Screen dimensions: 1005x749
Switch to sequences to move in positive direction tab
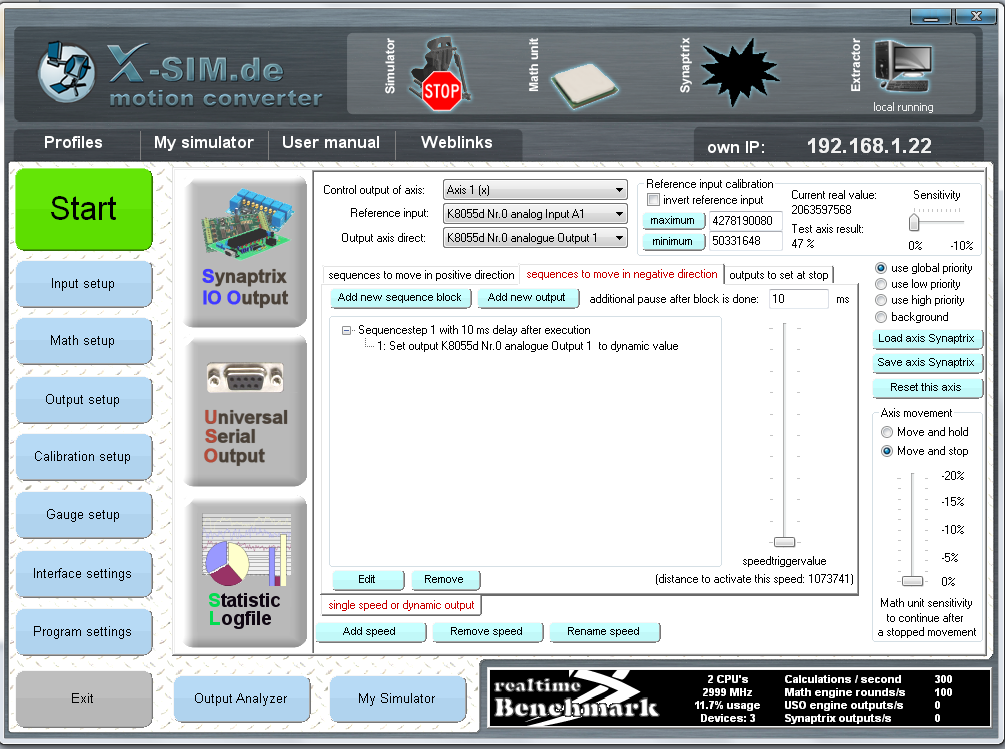[421, 275]
